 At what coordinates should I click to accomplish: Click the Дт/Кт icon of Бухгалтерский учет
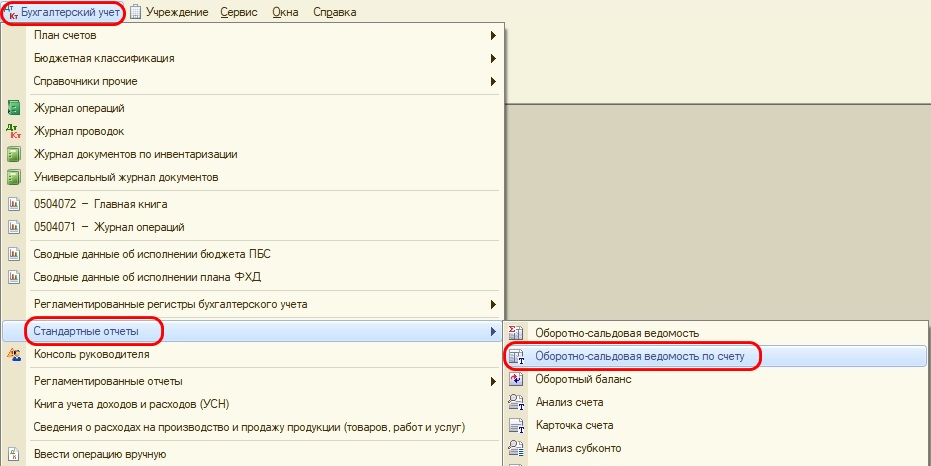tap(11, 12)
